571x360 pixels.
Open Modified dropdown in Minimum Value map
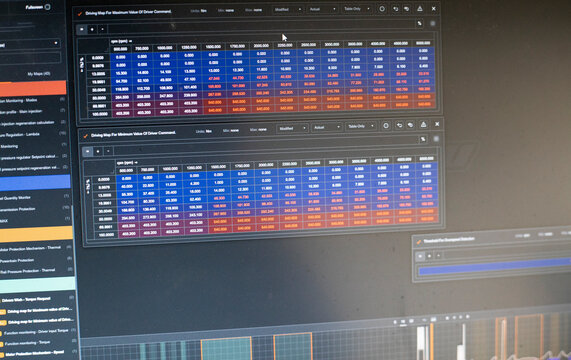292,128
